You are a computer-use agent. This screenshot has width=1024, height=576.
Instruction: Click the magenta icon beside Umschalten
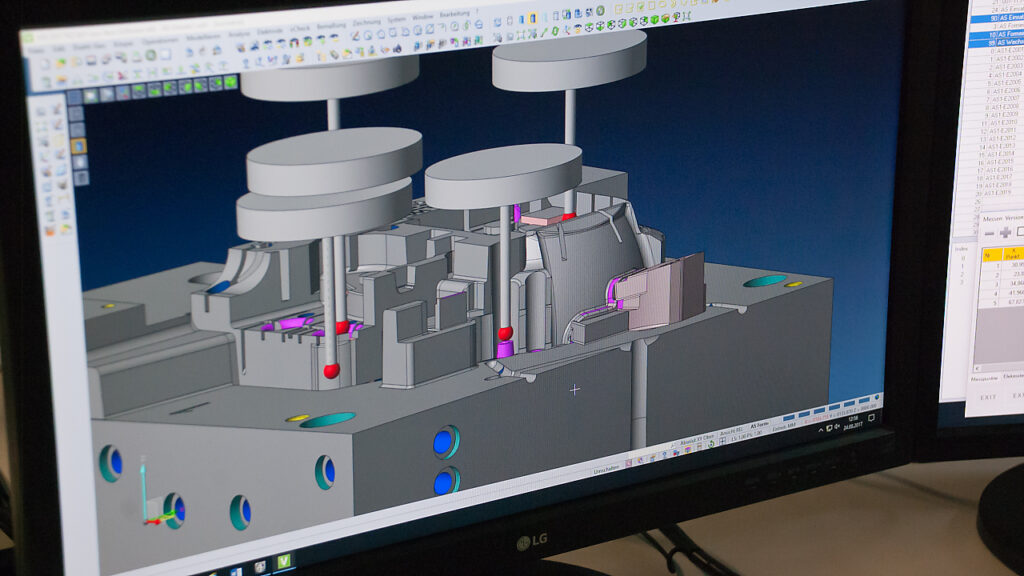tap(629, 463)
